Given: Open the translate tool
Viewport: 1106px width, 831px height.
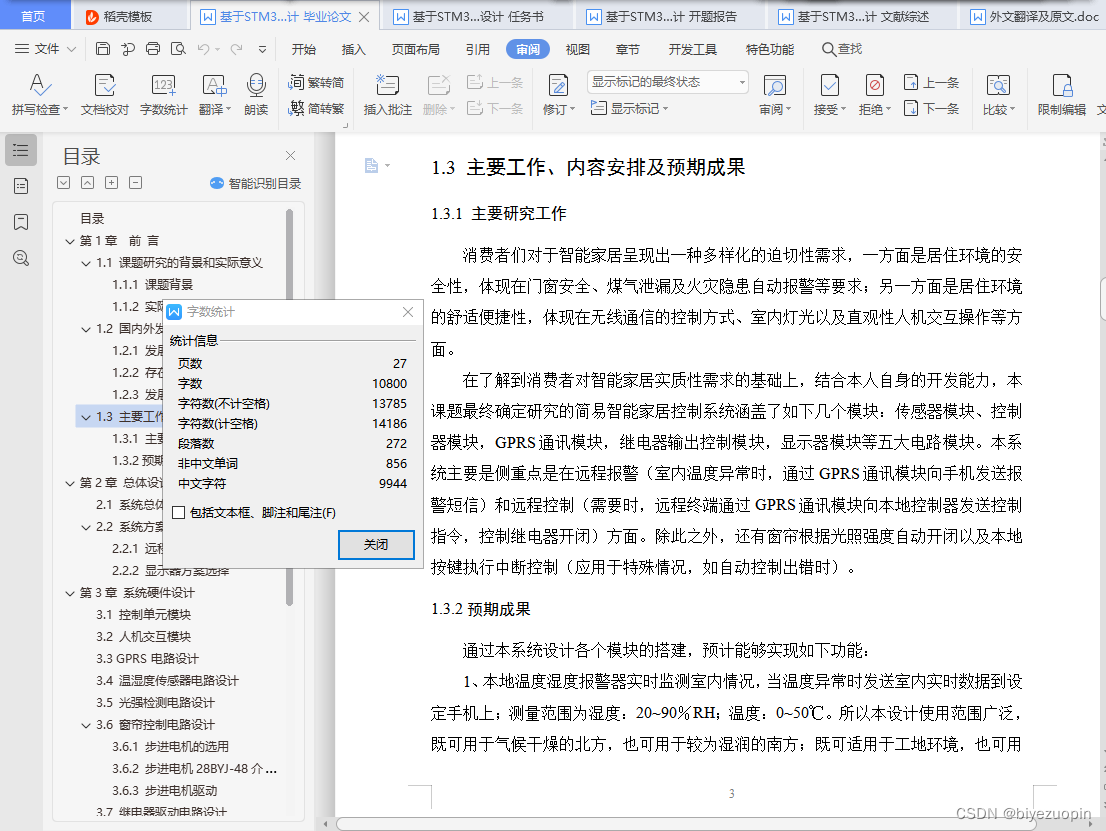Looking at the screenshot, I should (214, 94).
